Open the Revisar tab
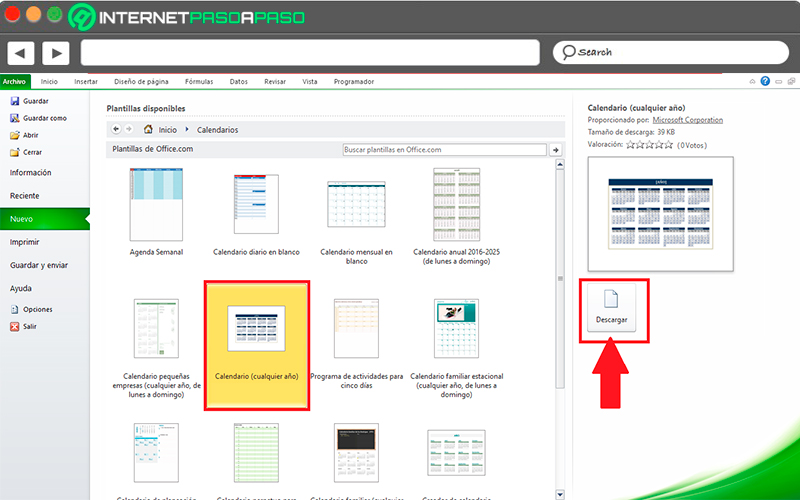The width and height of the screenshot is (800, 500). click(x=275, y=82)
